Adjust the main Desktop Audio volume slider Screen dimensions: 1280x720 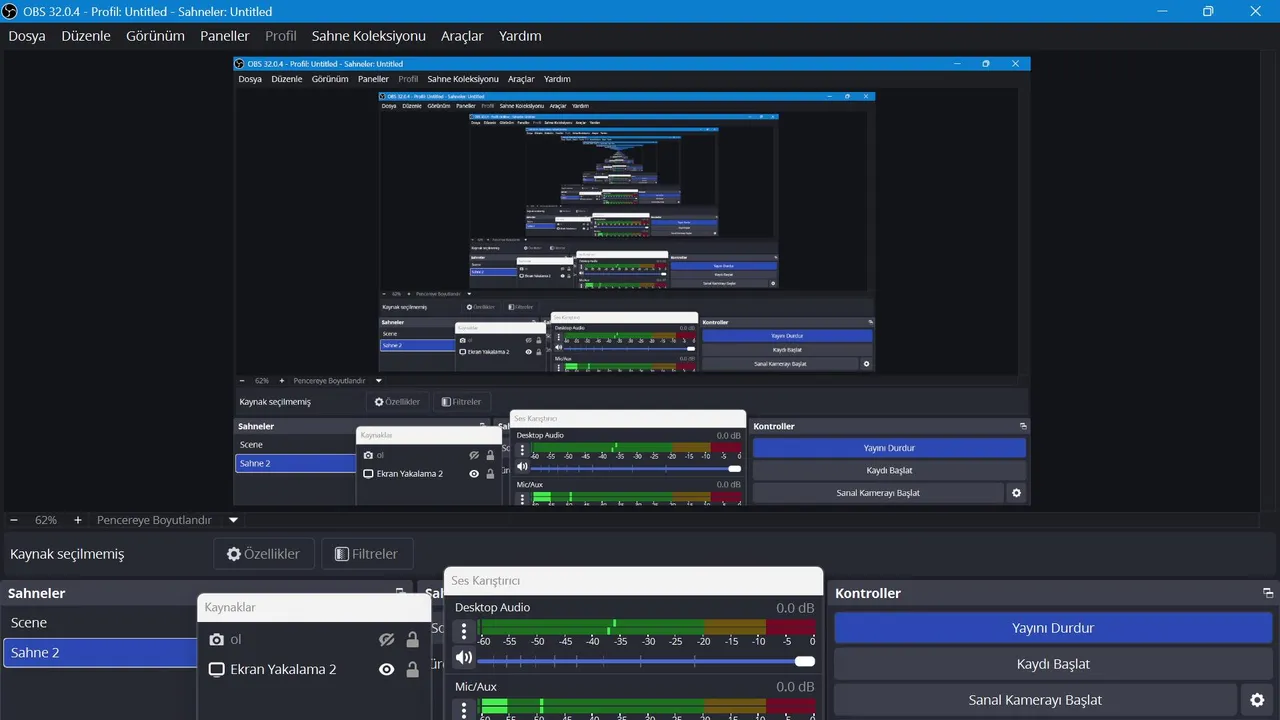point(646,661)
